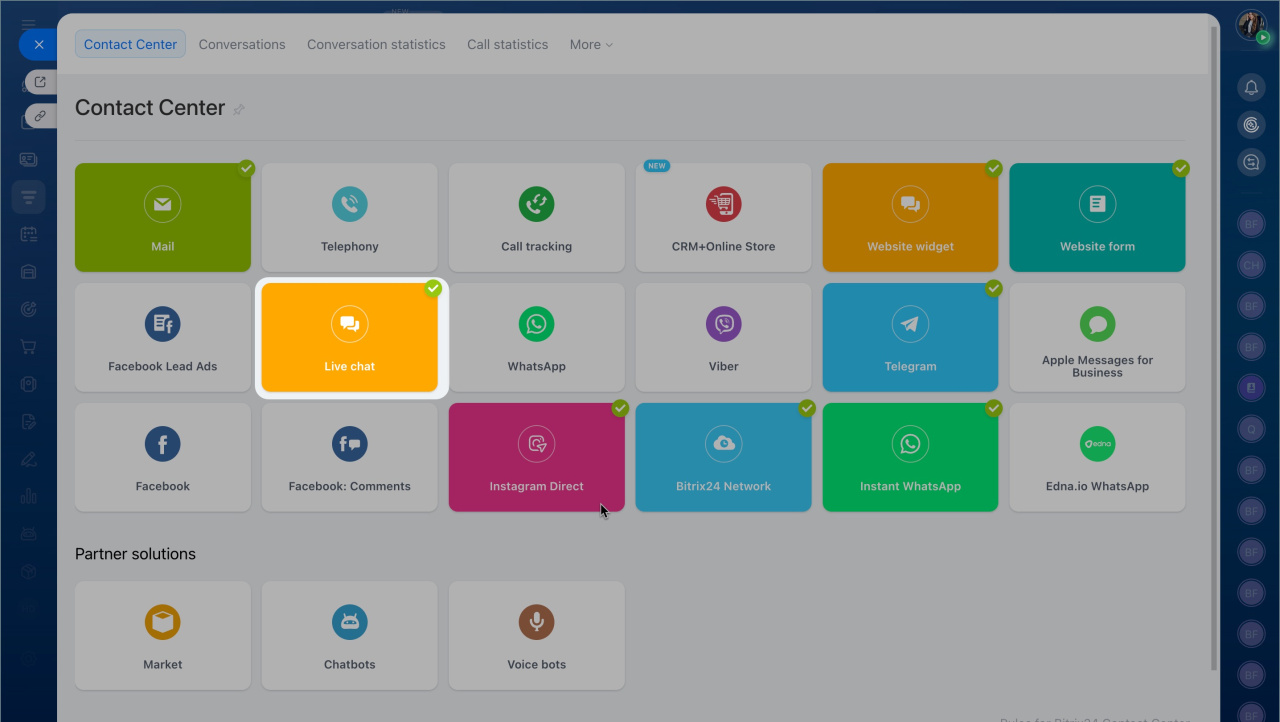Open the CRM+Online Store tile
This screenshot has width=1280, height=722.
pyautogui.click(x=724, y=218)
